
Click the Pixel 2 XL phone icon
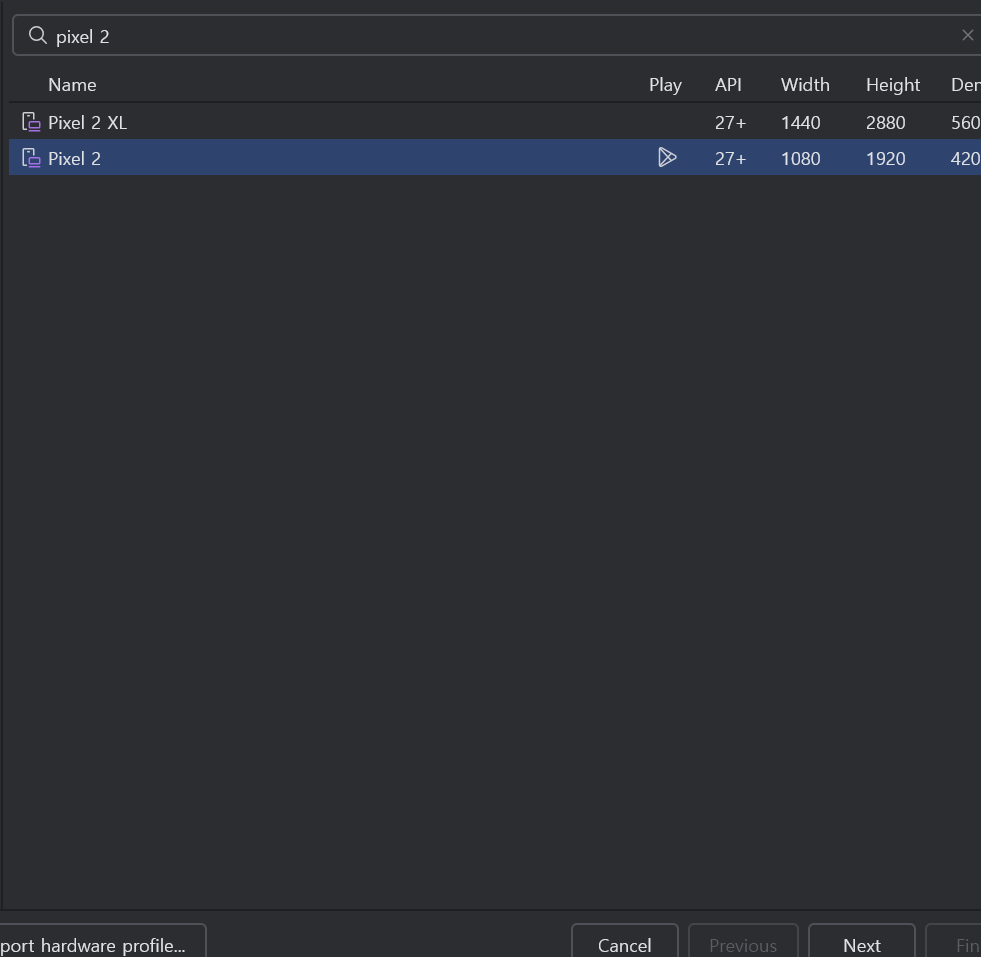point(31,122)
